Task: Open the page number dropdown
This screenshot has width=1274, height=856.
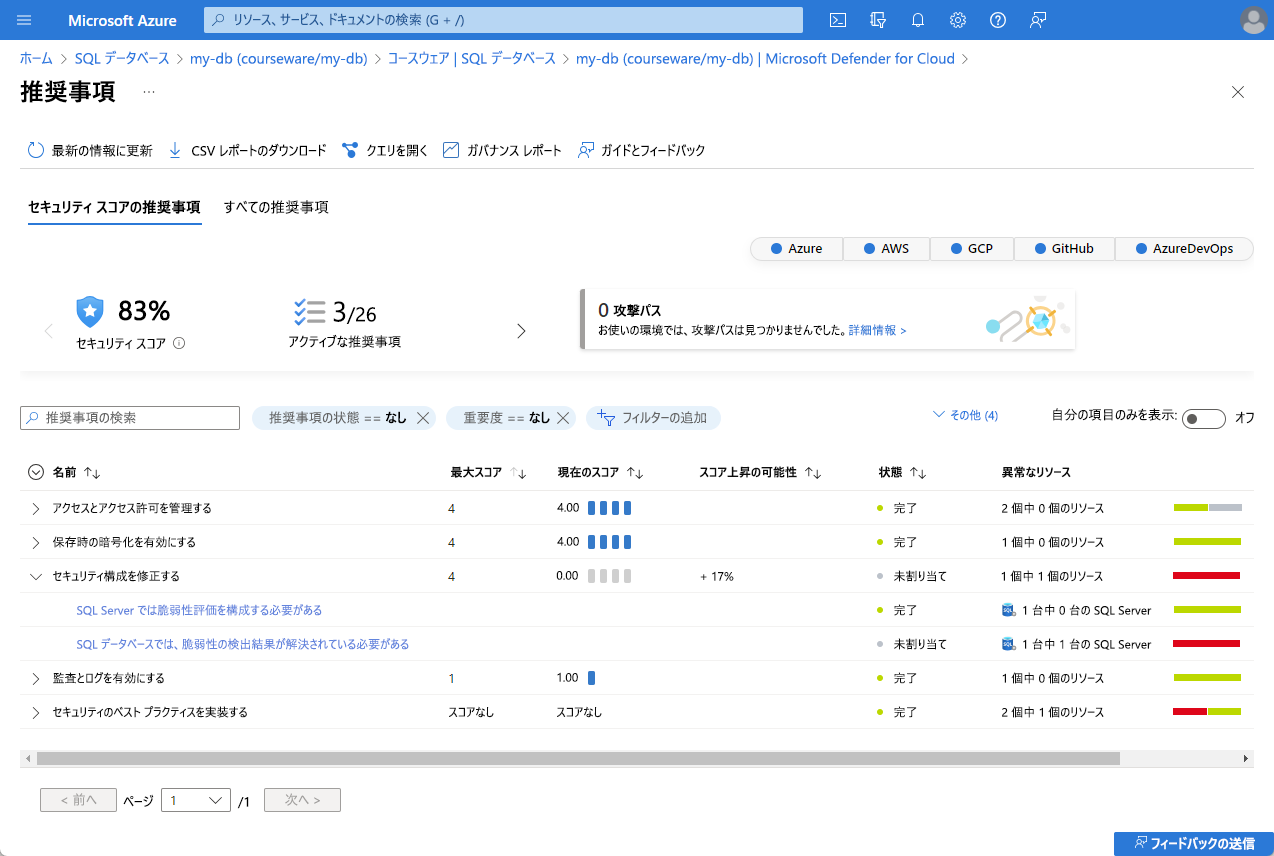Action: tap(196, 800)
